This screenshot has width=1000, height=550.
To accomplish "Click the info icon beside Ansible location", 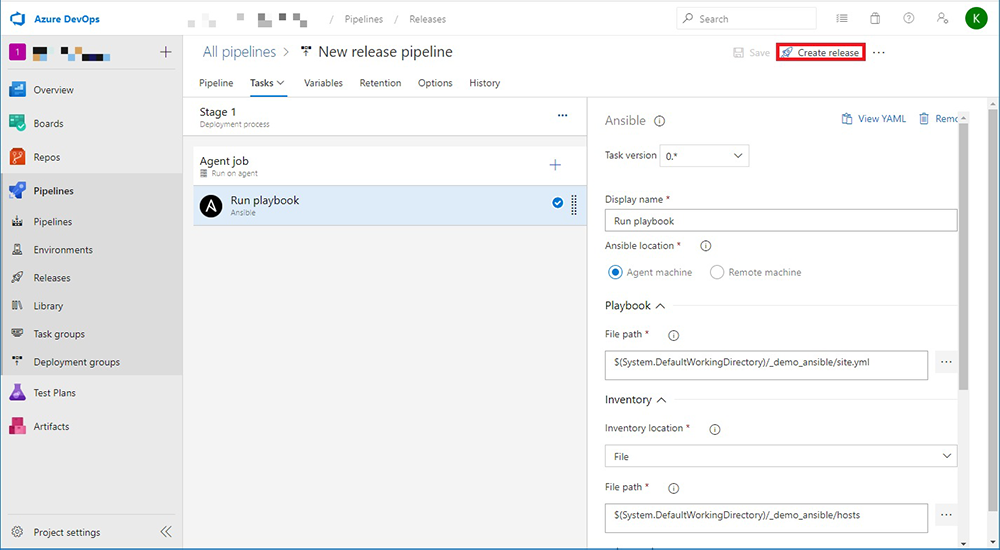I will click(x=705, y=246).
